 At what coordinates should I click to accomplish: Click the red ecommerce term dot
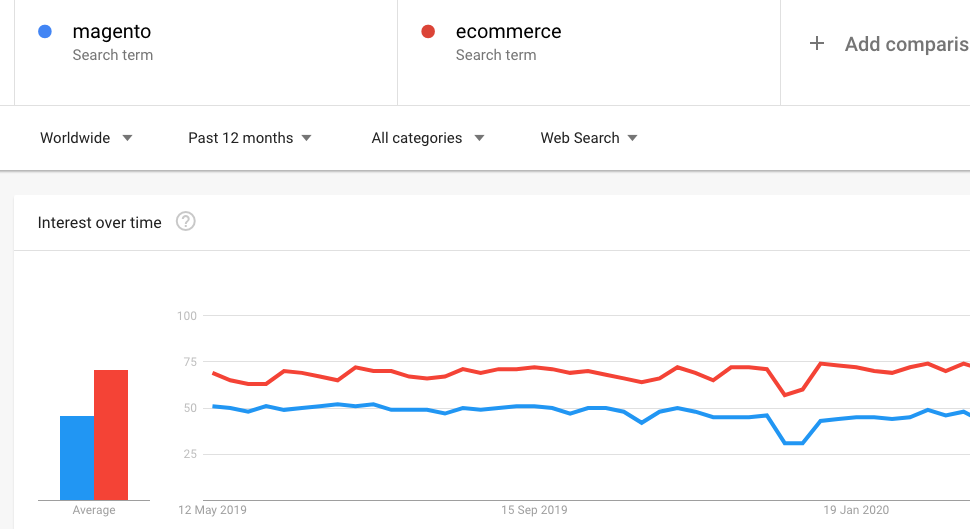(x=428, y=32)
